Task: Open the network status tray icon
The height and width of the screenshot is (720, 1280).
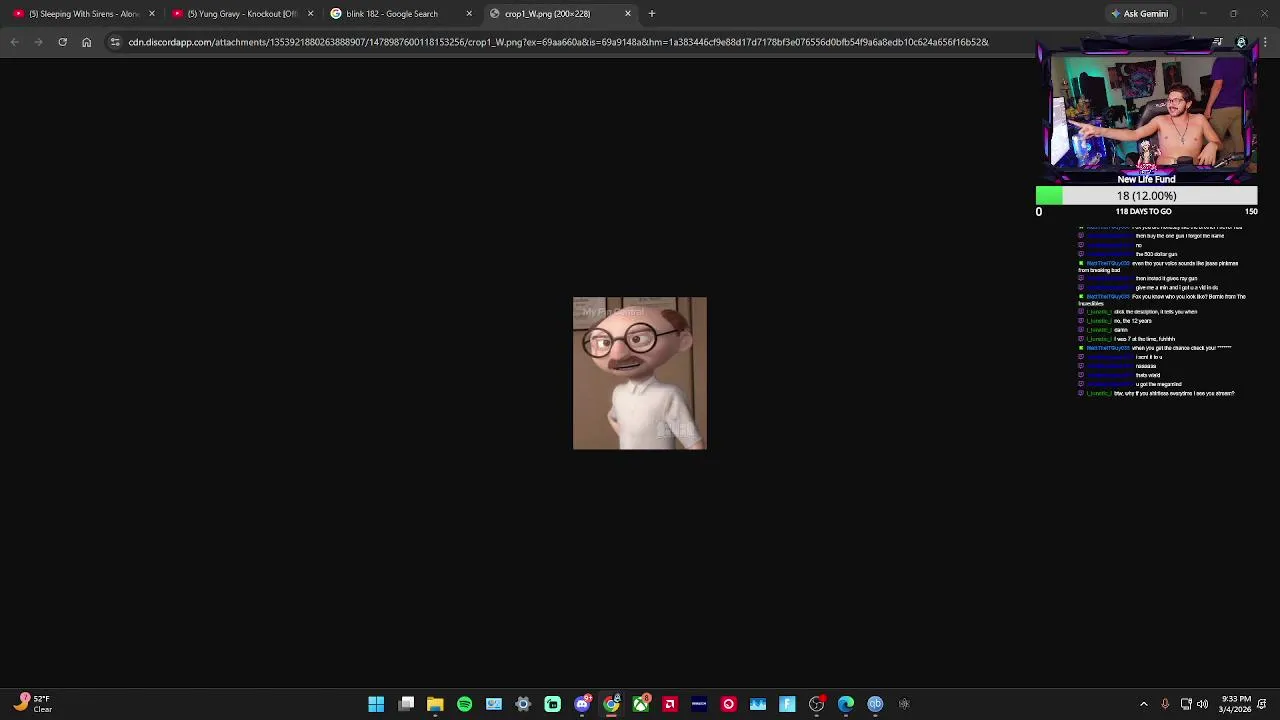Action: point(1186,704)
